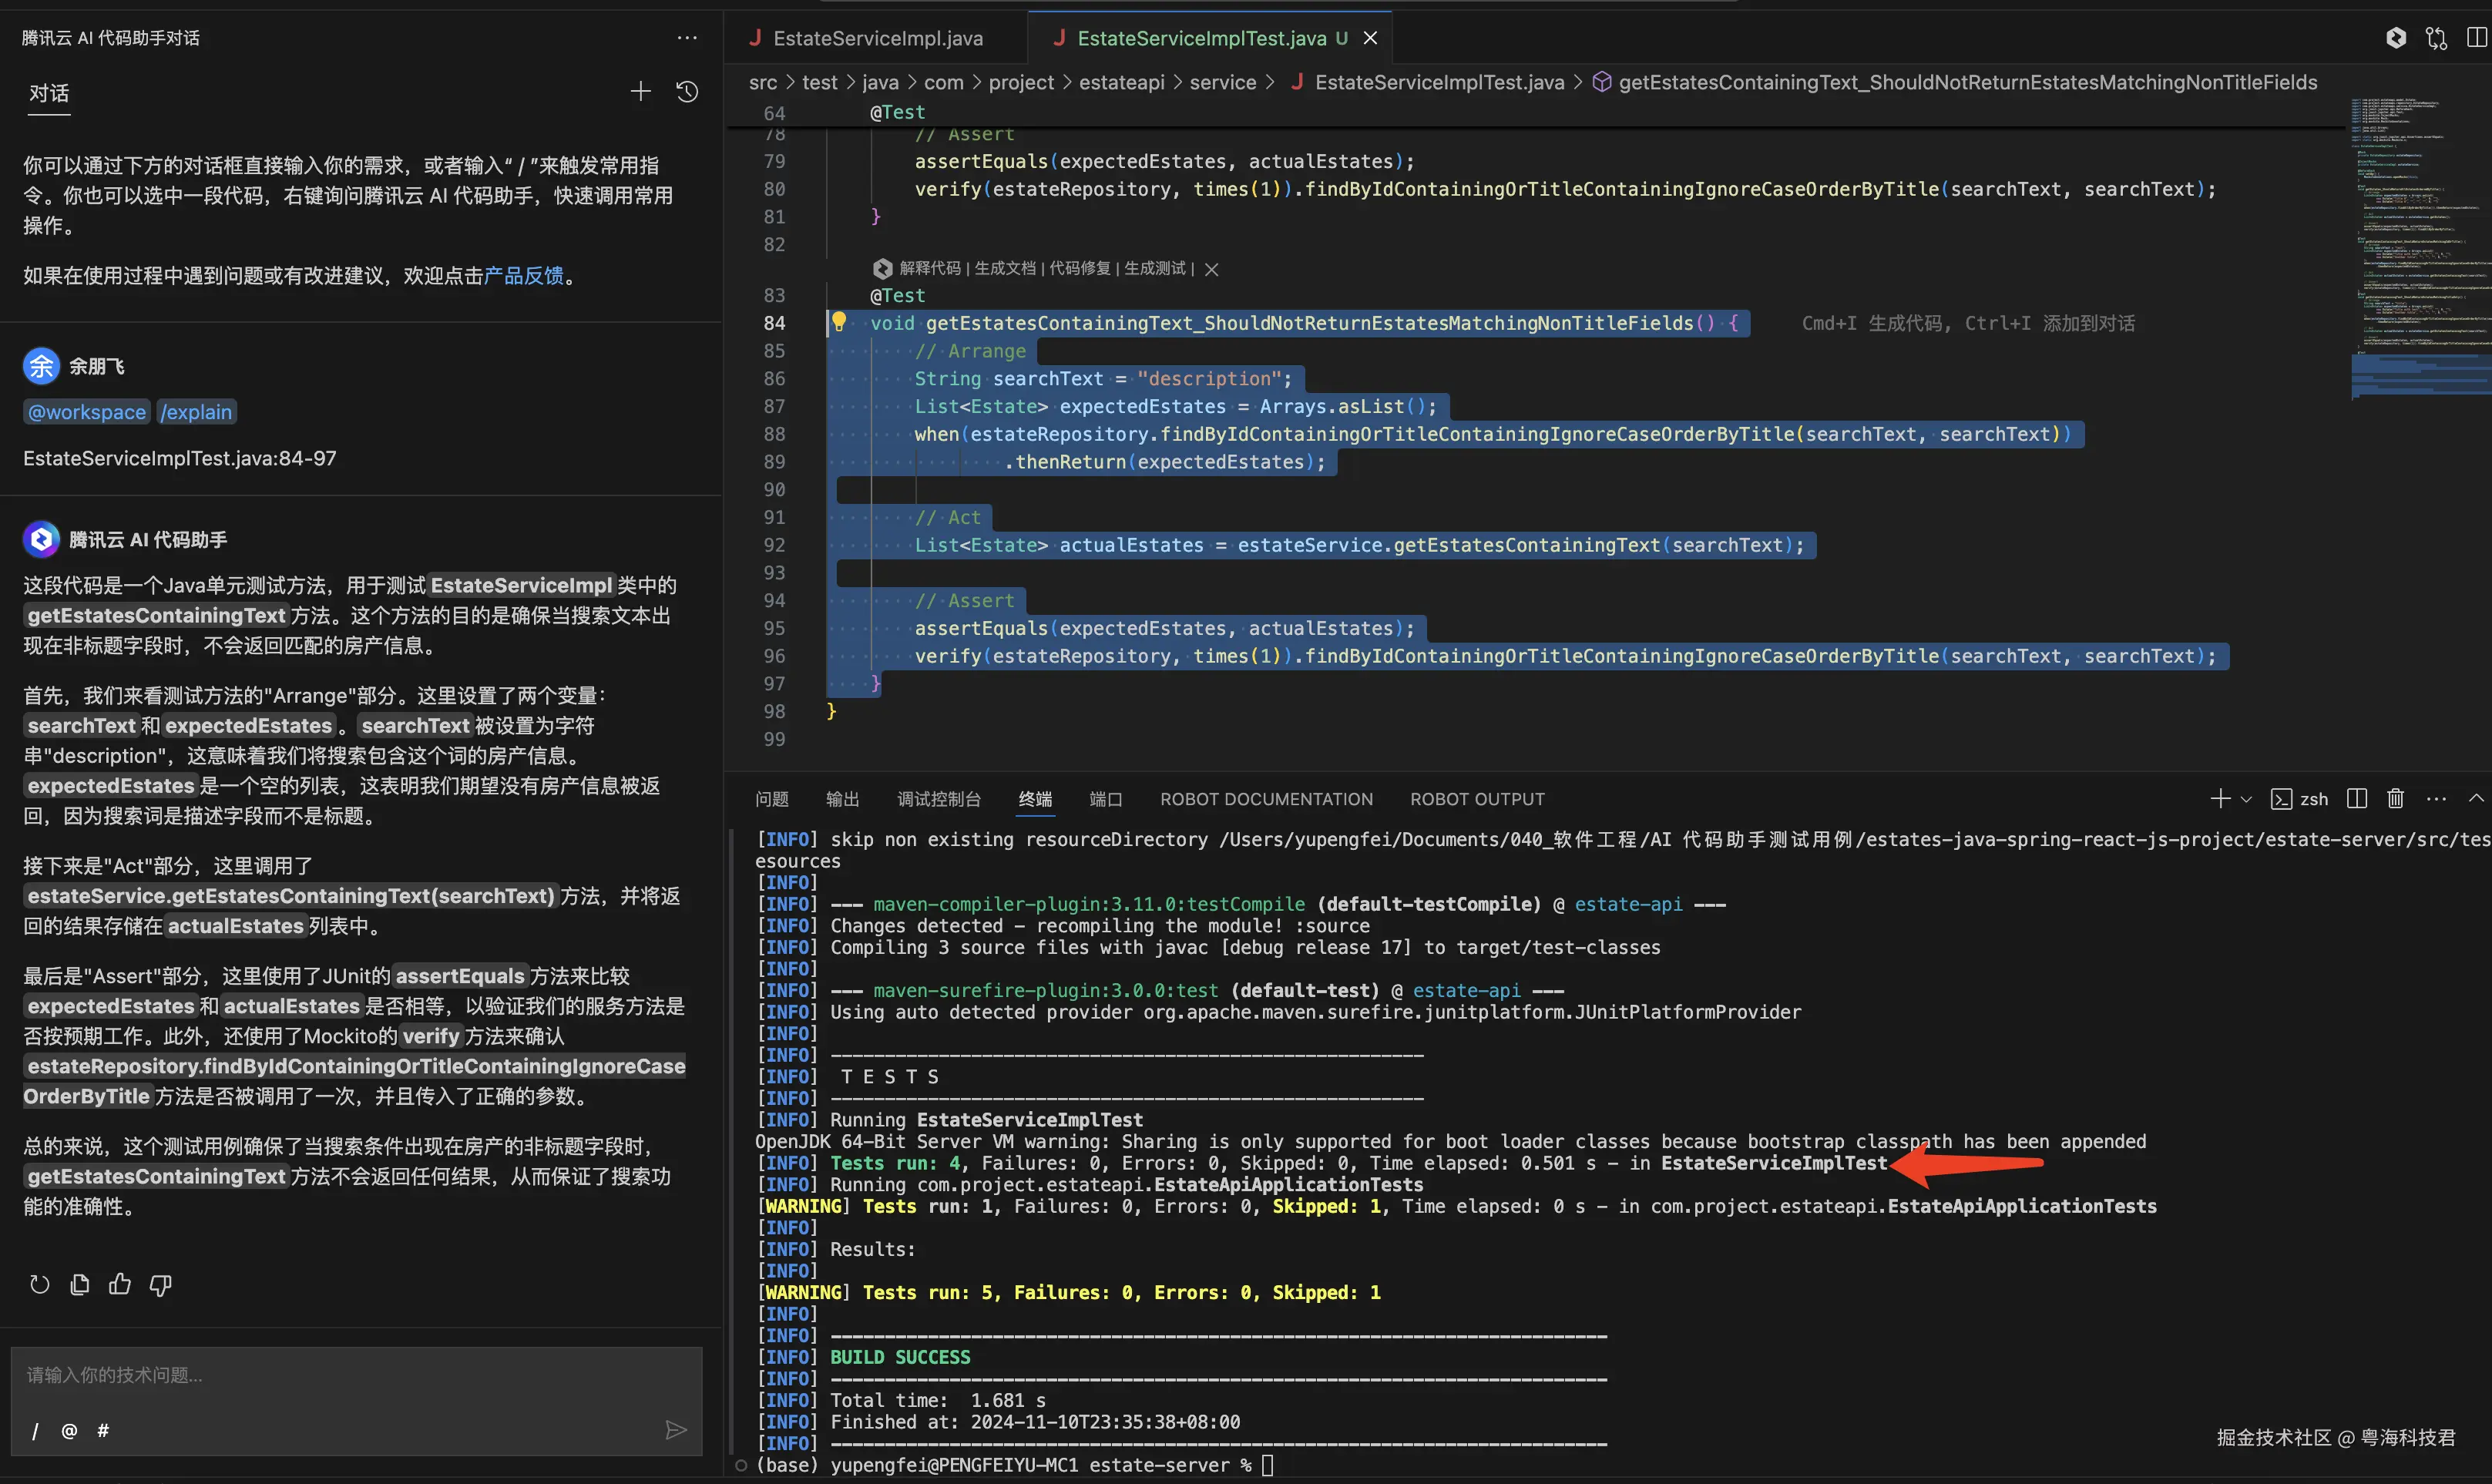The image size is (2492, 1484).
Task: Open the 调试控制台 panel tab
Action: tap(938, 798)
